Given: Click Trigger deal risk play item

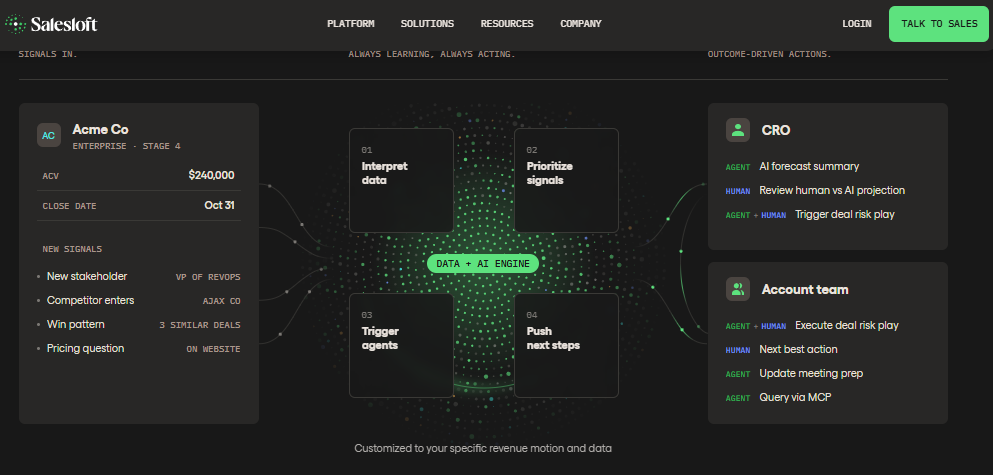Looking at the screenshot, I should (x=845, y=215).
